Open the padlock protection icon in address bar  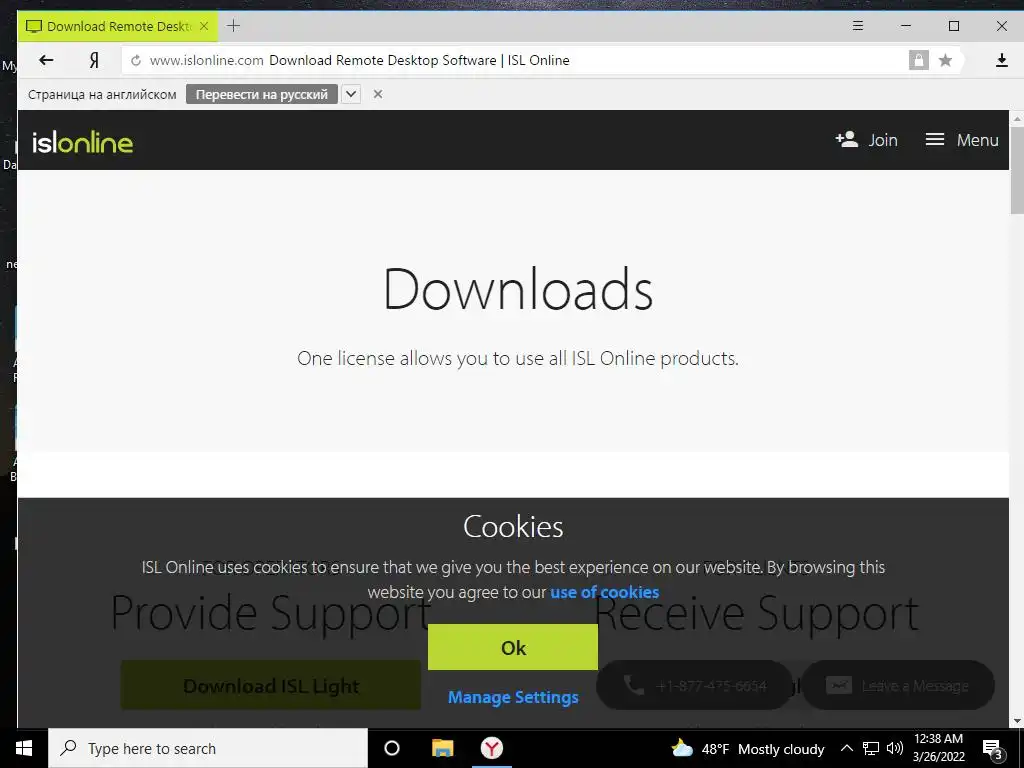[x=918, y=60]
